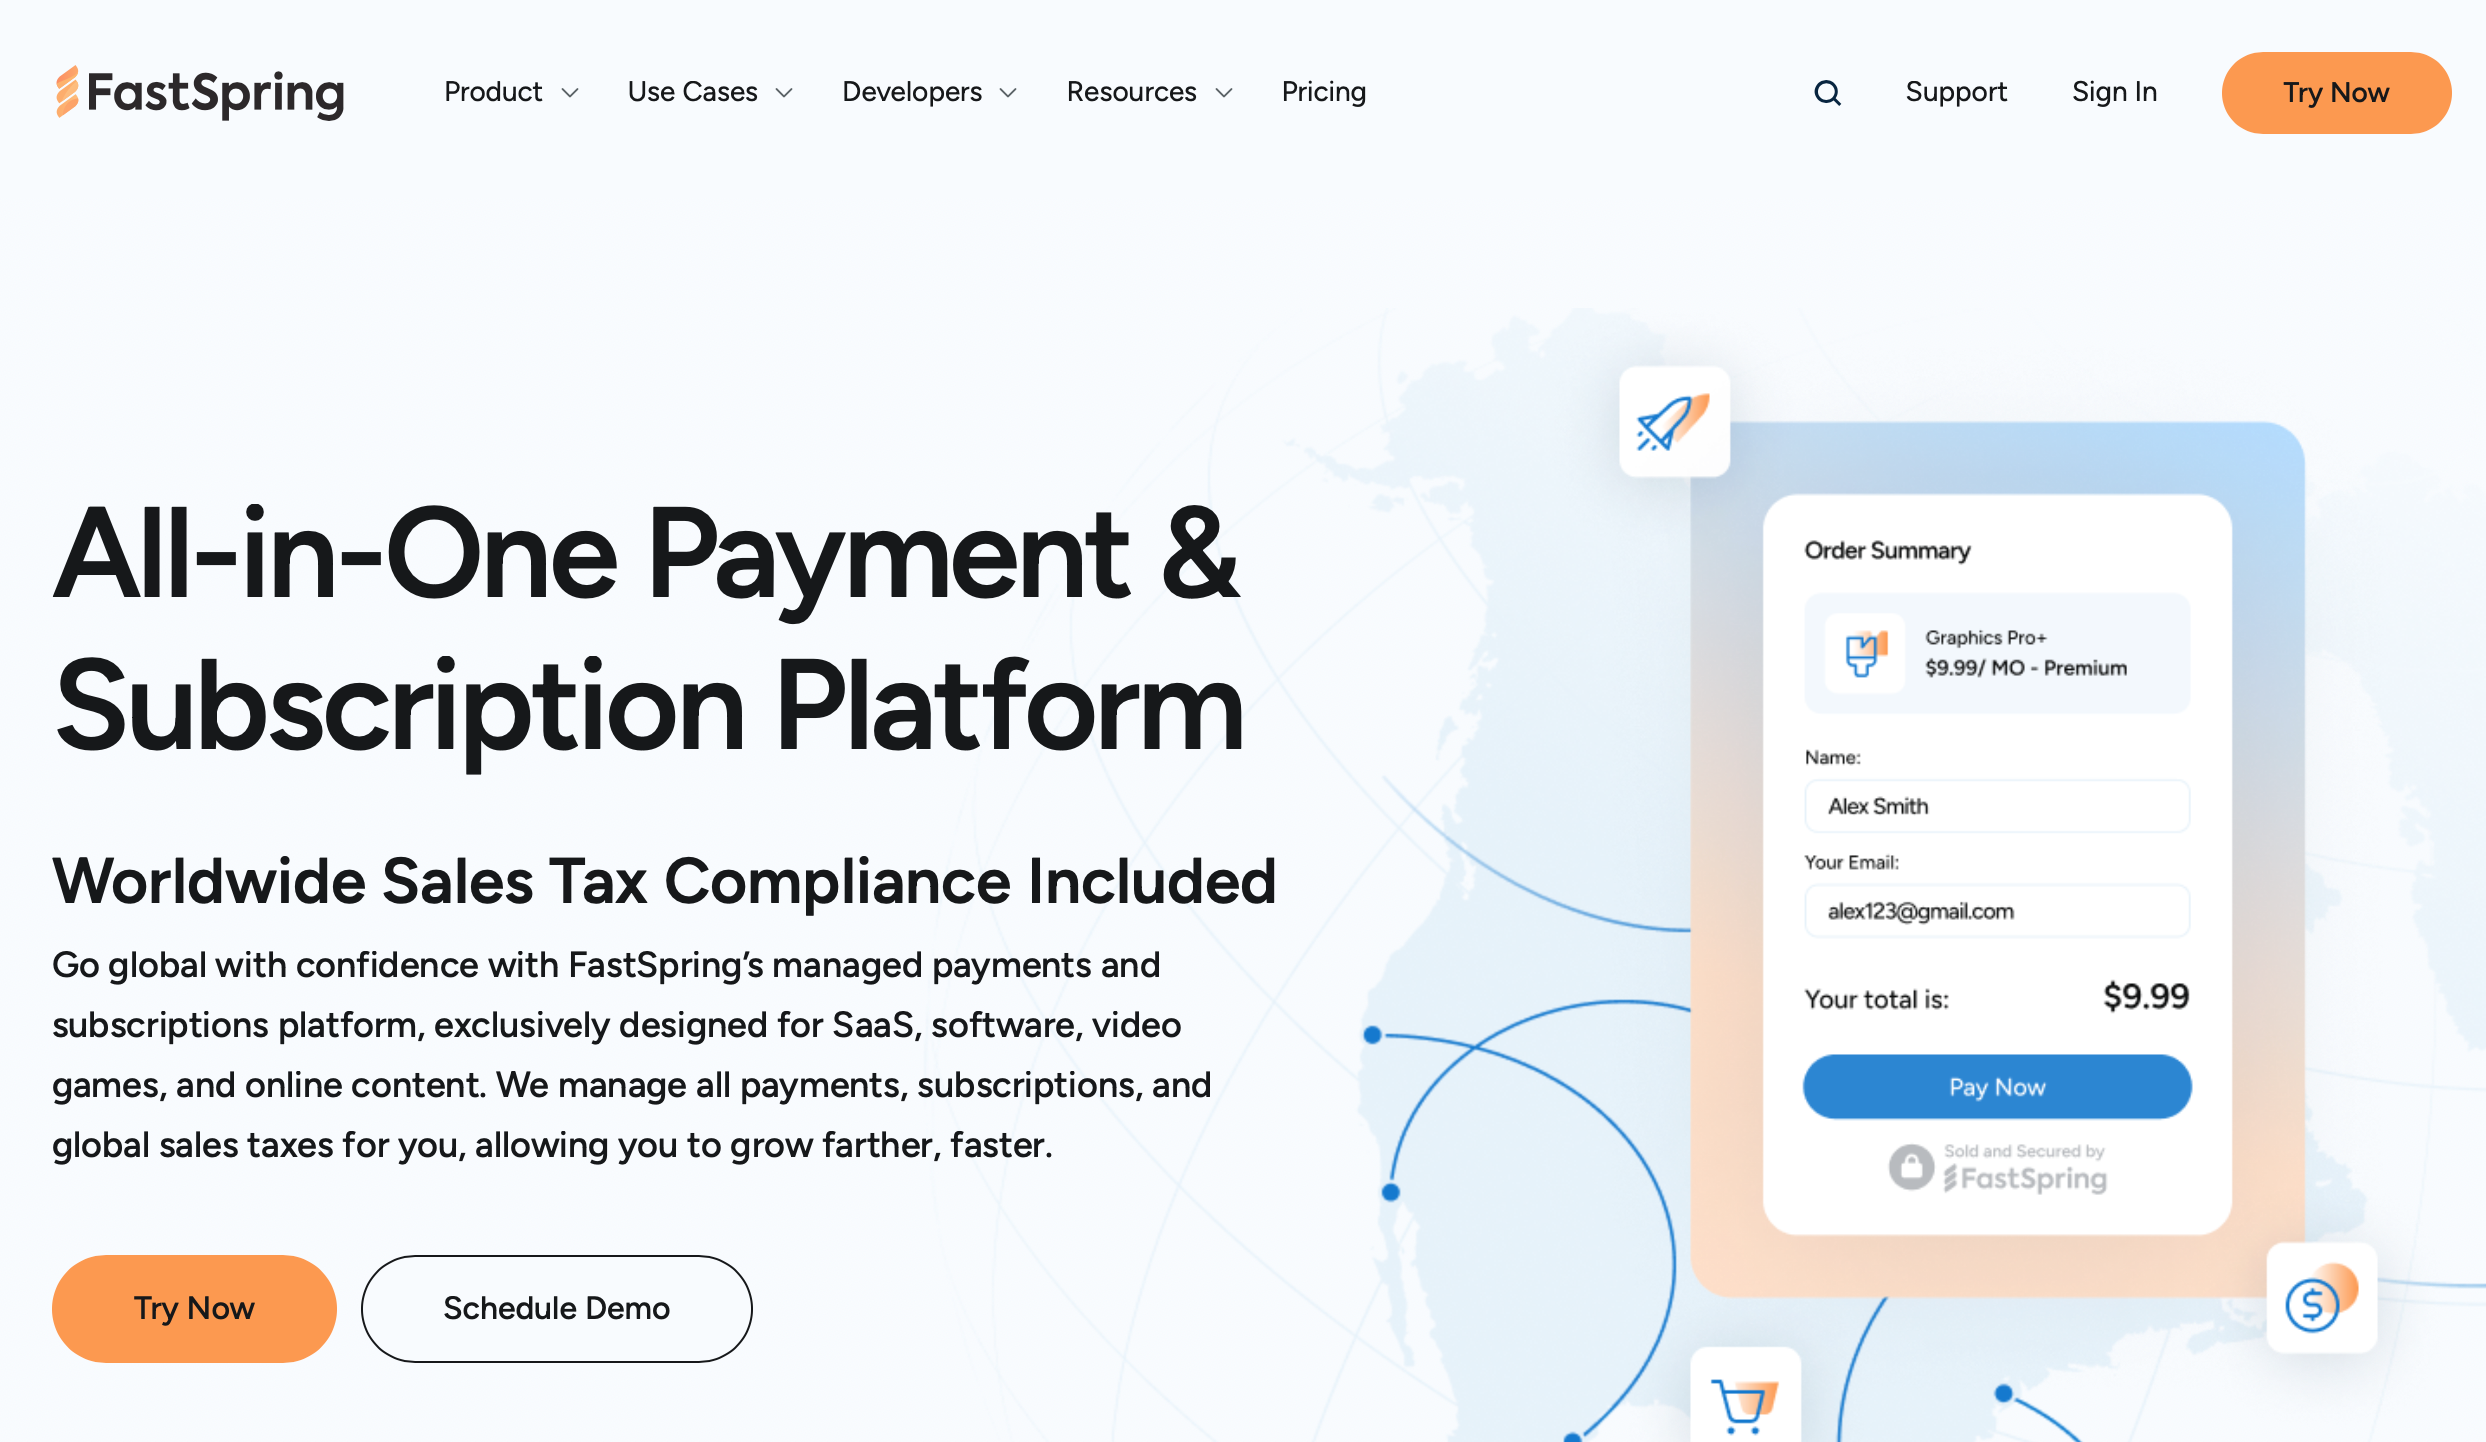This screenshot has width=2486, height=1442.
Task: Click the Support link in header
Action: pos(1956,91)
